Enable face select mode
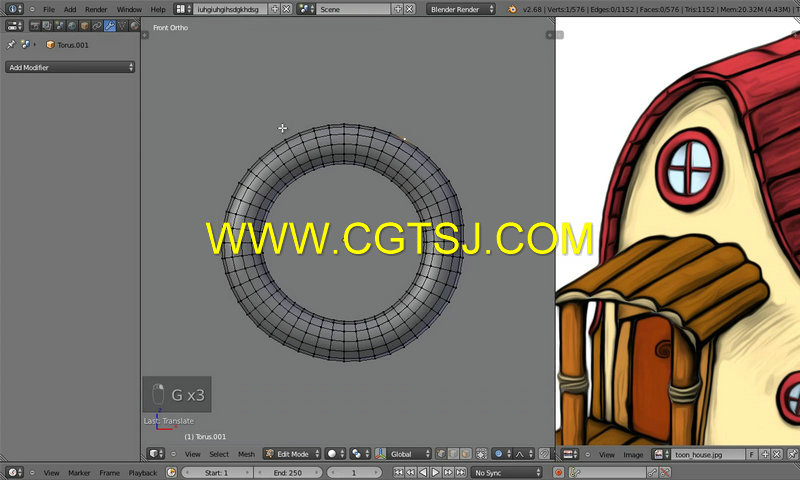This screenshot has width=800, height=480. [x=465, y=453]
